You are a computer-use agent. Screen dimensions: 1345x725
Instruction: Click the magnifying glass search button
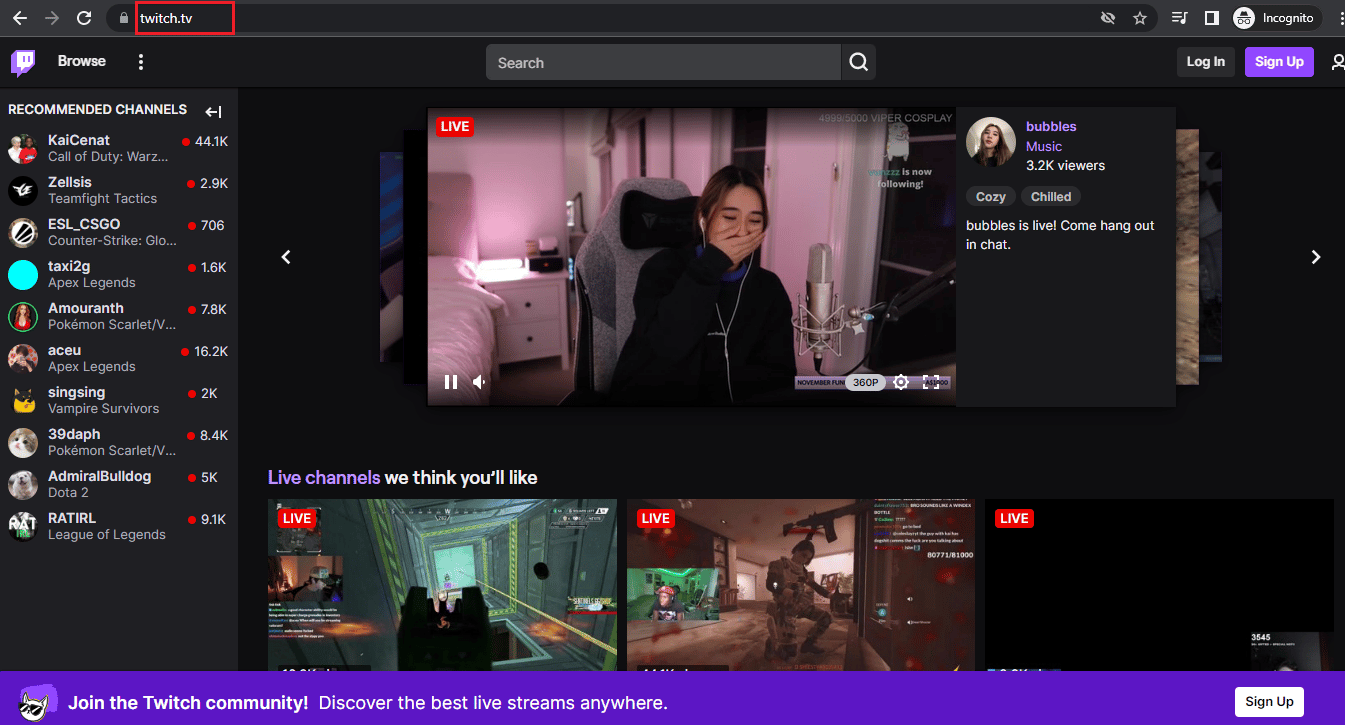tap(858, 62)
